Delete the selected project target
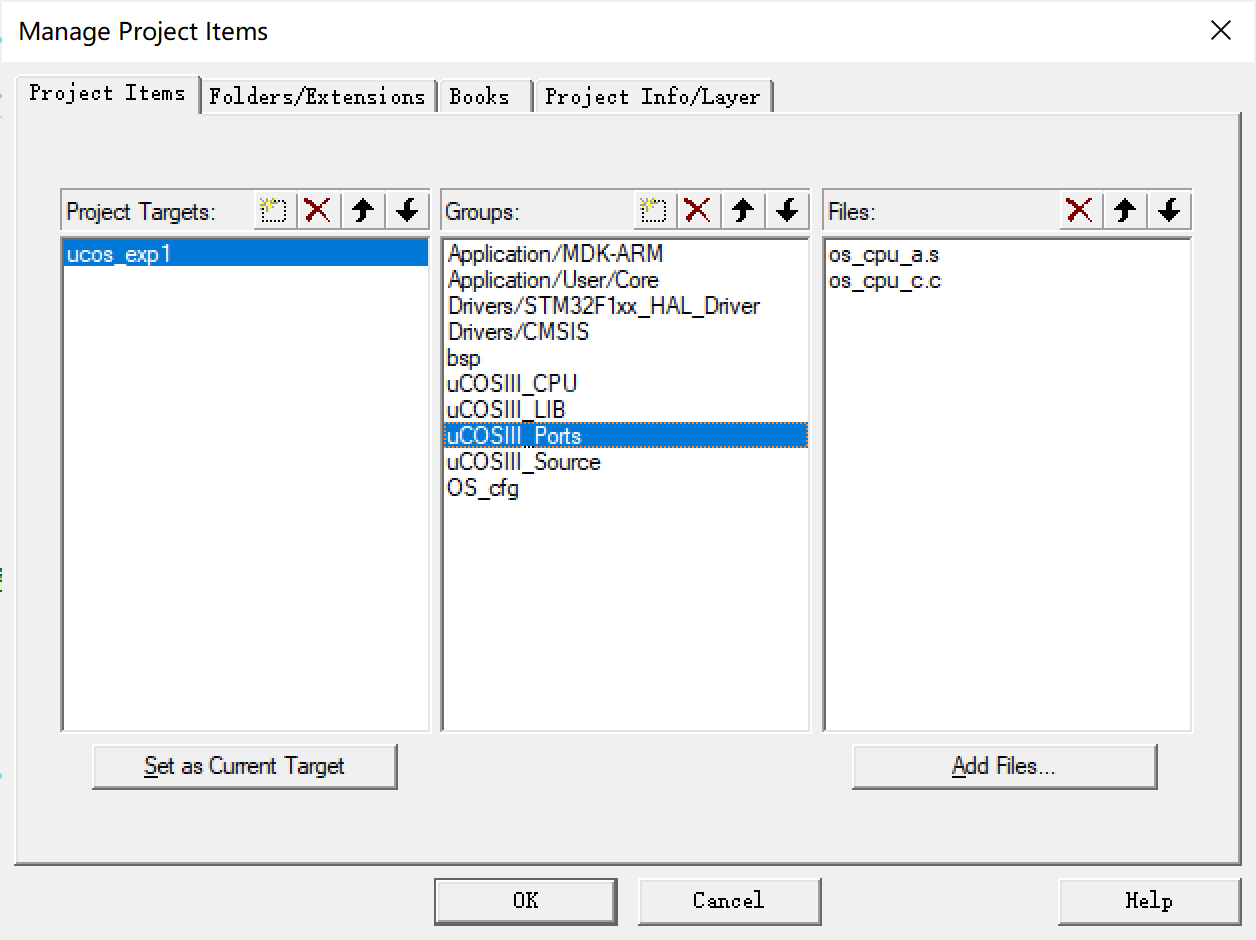Screen dimensions: 1256x940 pos(318,210)
